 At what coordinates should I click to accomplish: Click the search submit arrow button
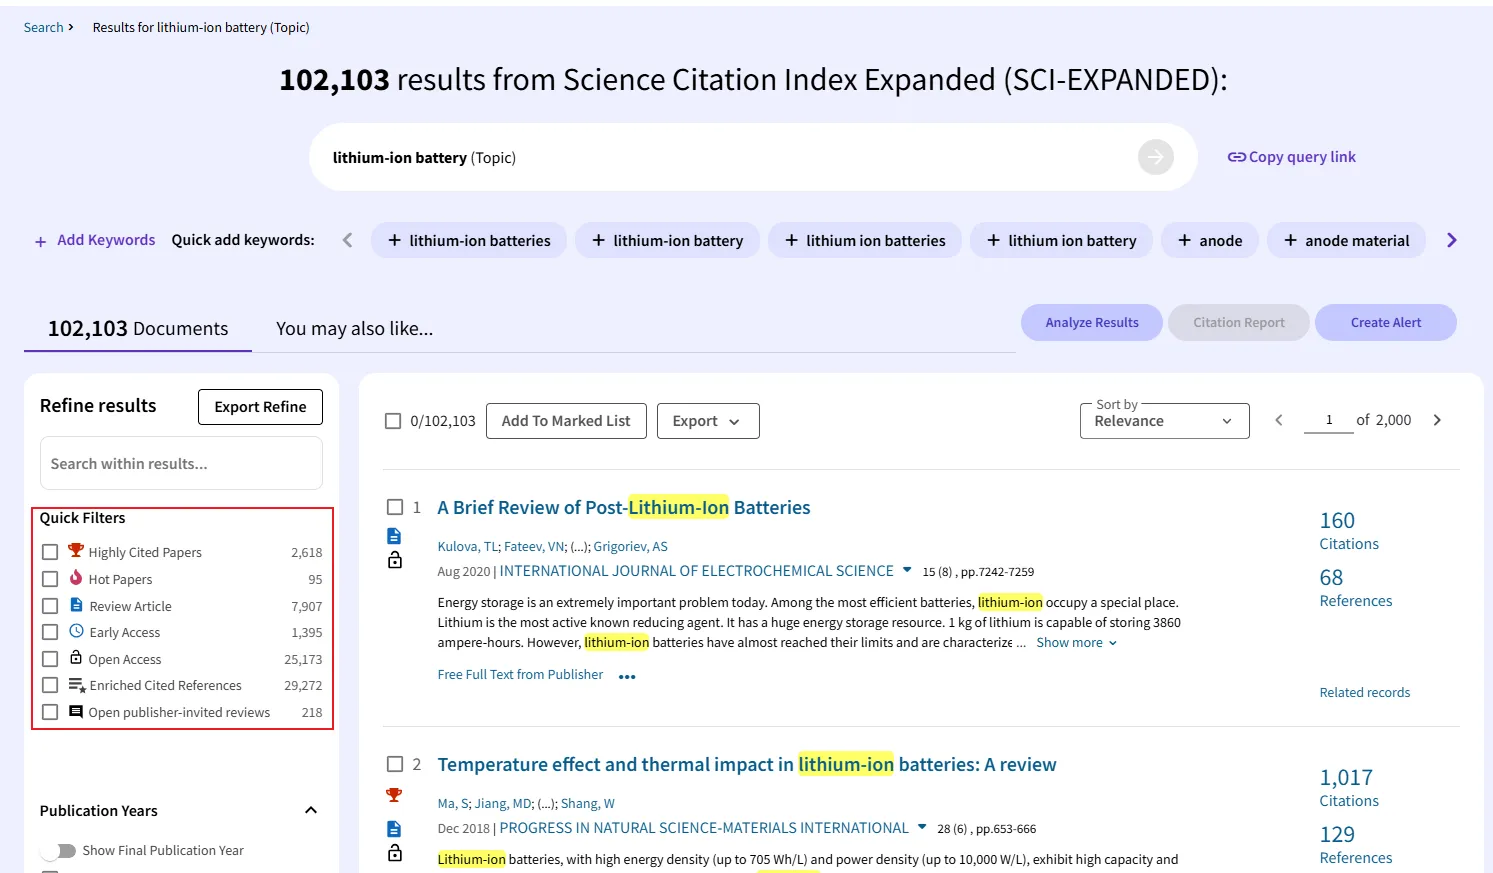pos(1155,157)
